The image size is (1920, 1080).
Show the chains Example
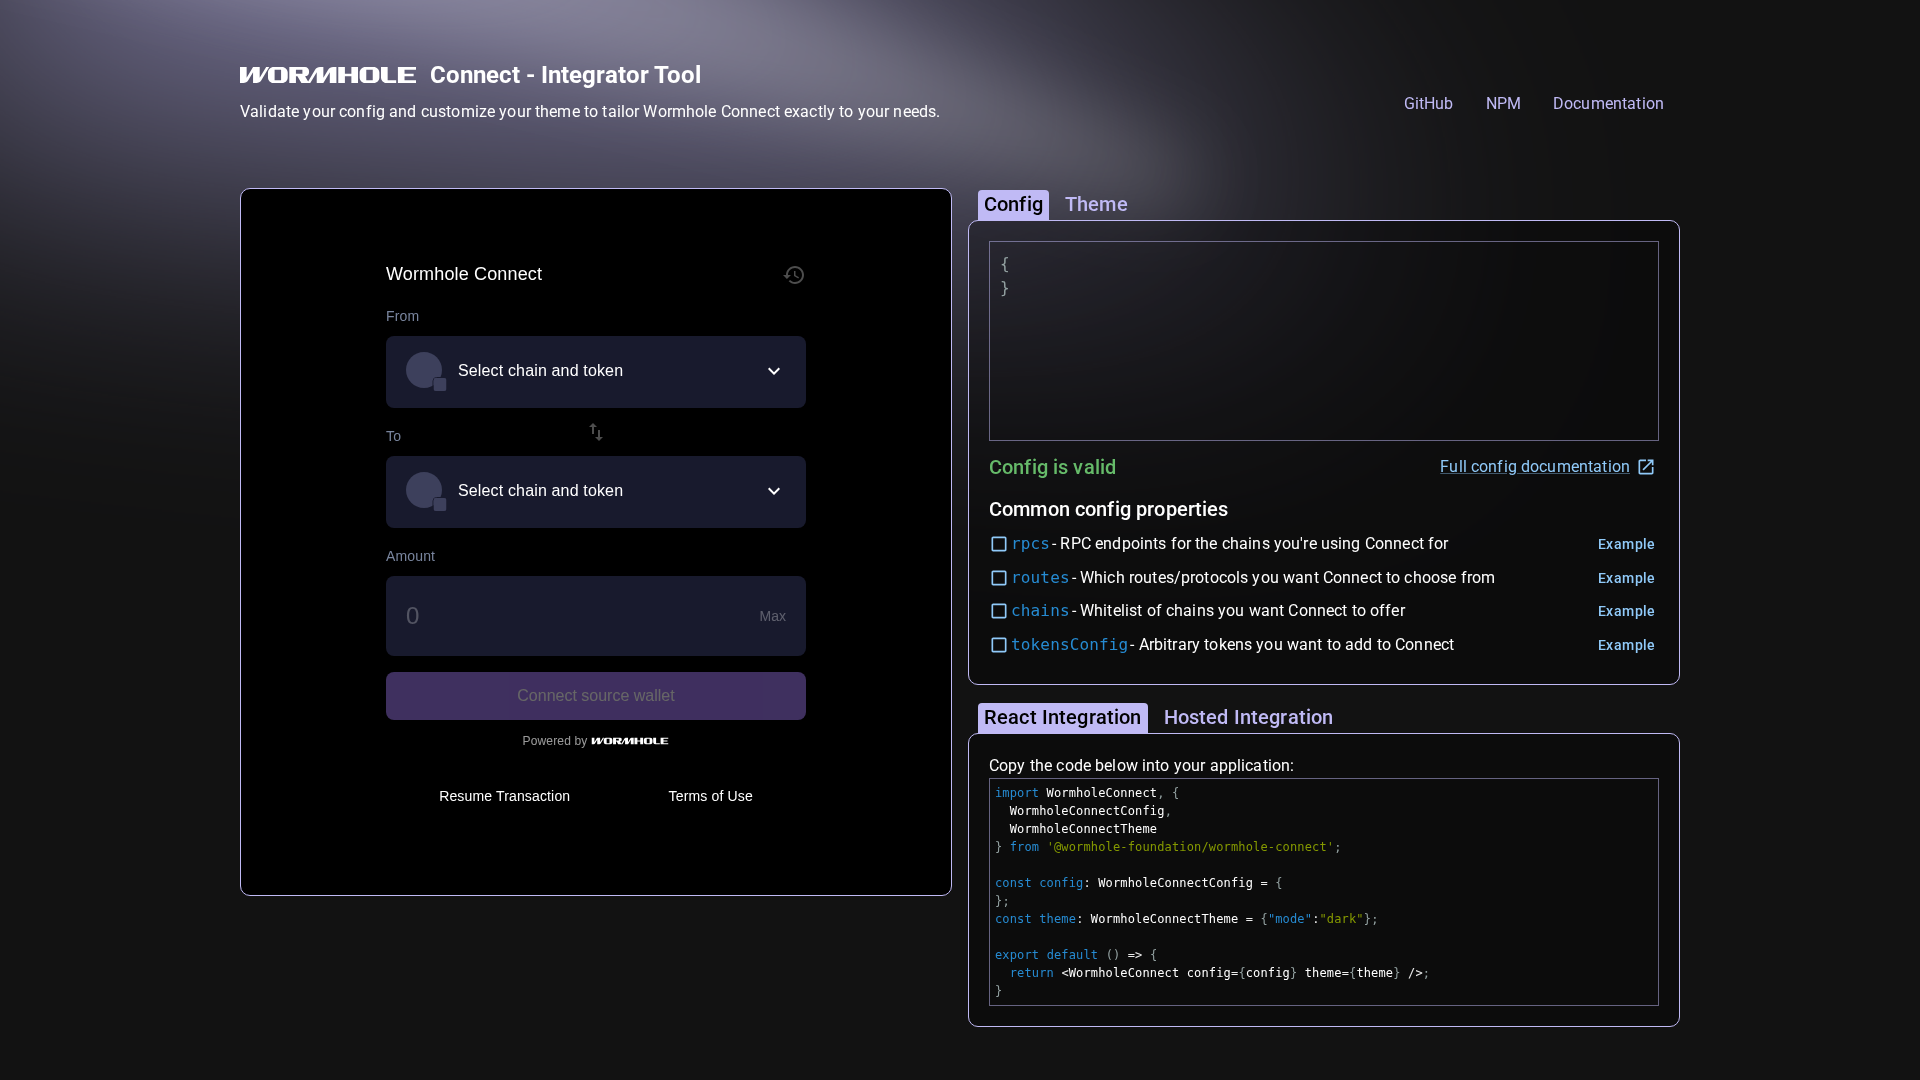[1626, 611]
